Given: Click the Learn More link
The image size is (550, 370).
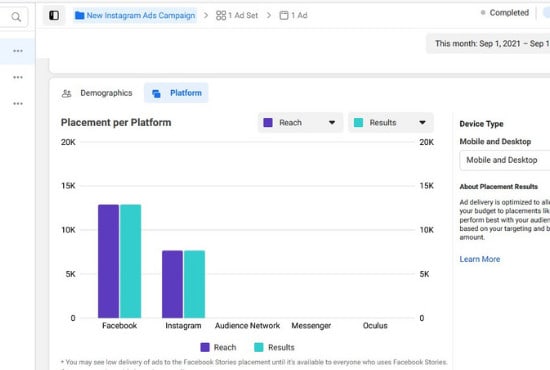Looking at the screenshot, I should click(479, 259).
